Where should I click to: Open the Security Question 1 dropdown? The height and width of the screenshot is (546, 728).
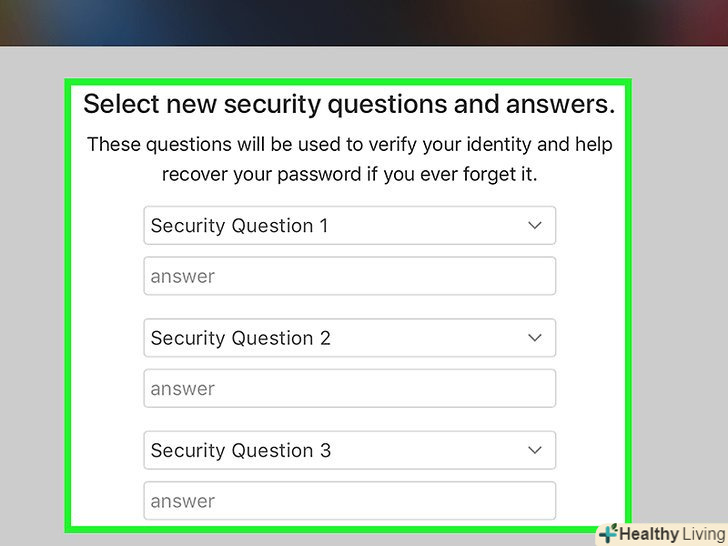pyautogui.click(x=349, y=226)
